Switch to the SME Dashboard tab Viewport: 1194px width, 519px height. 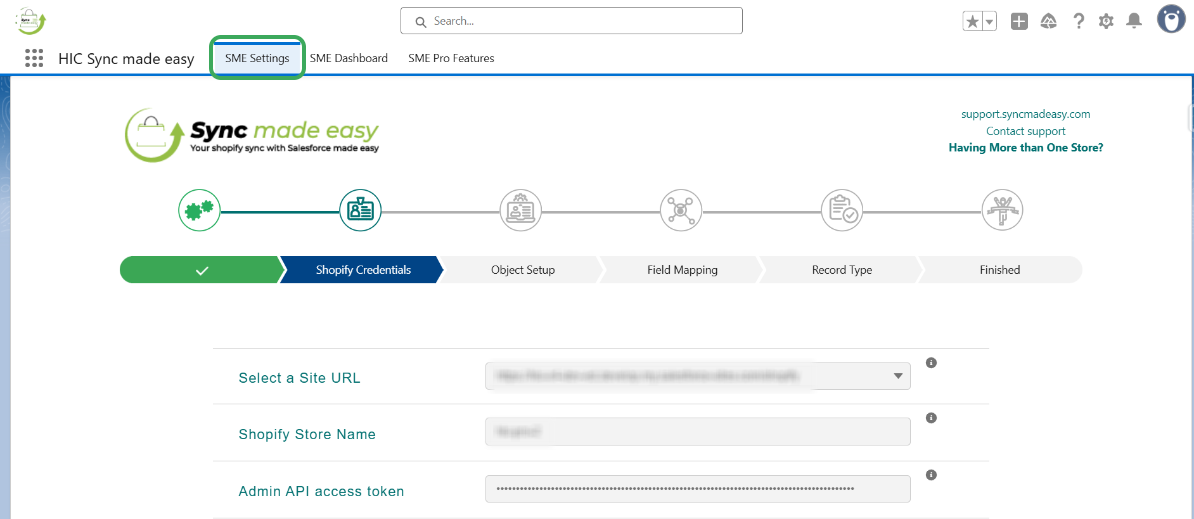tap(349, 58)
